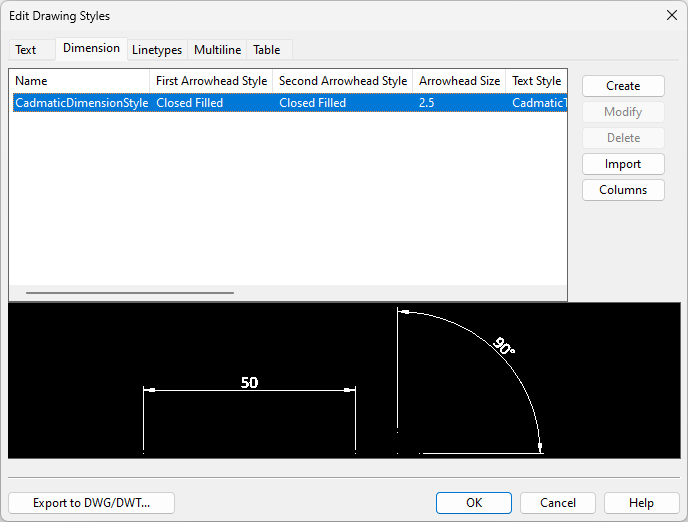
Task: Open the Columns options button
Action: [623, 190]
